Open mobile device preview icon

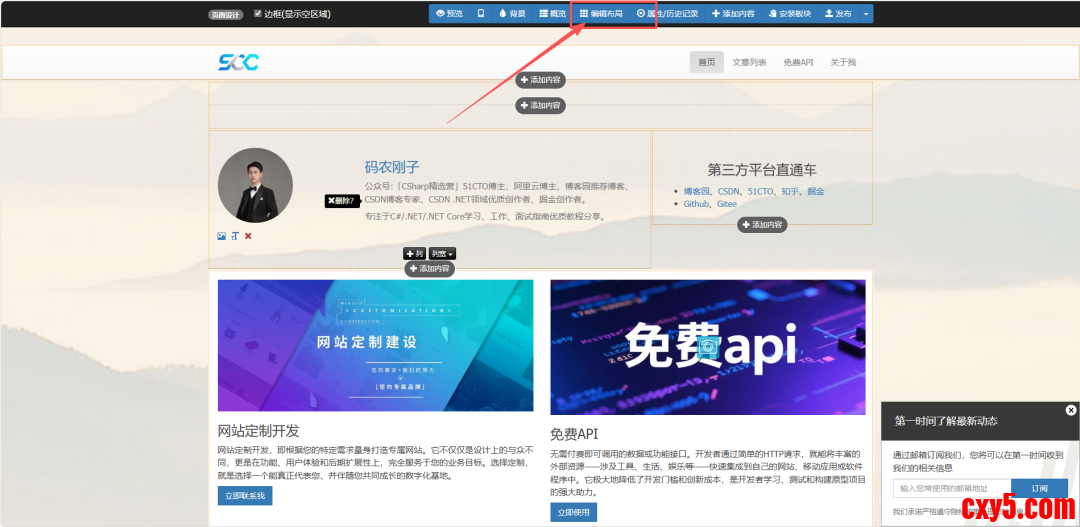coord(481,14)
